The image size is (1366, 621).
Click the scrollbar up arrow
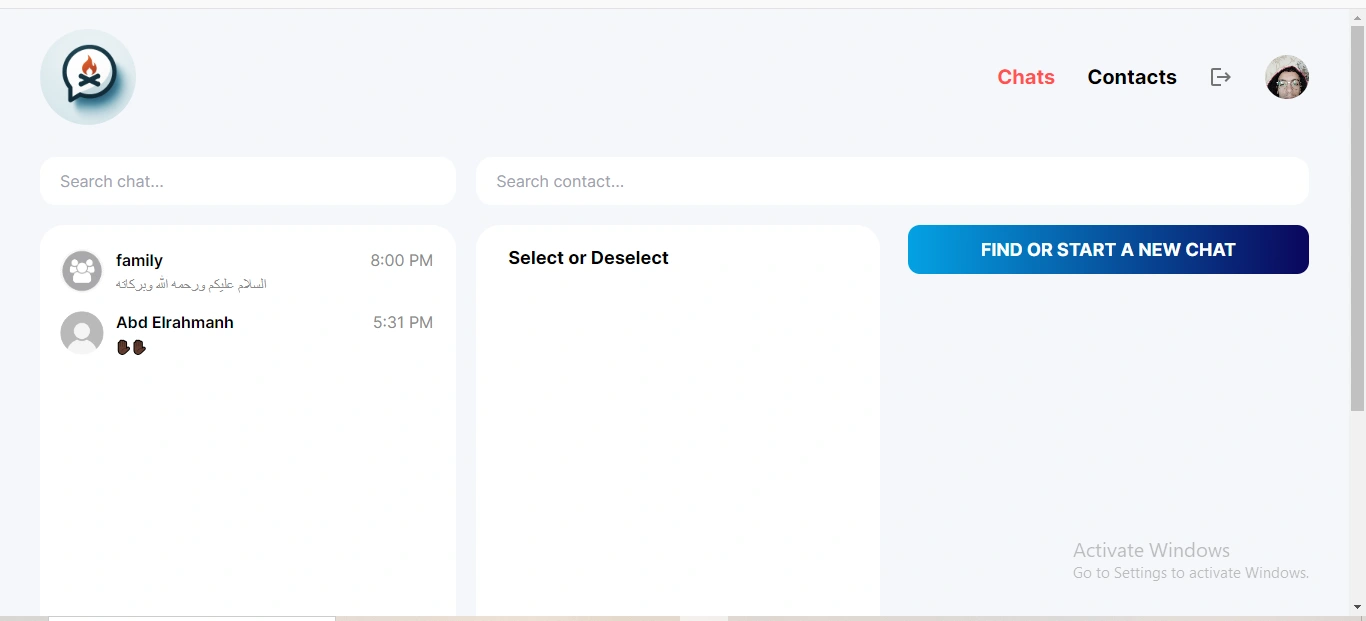coord(1357,16)
